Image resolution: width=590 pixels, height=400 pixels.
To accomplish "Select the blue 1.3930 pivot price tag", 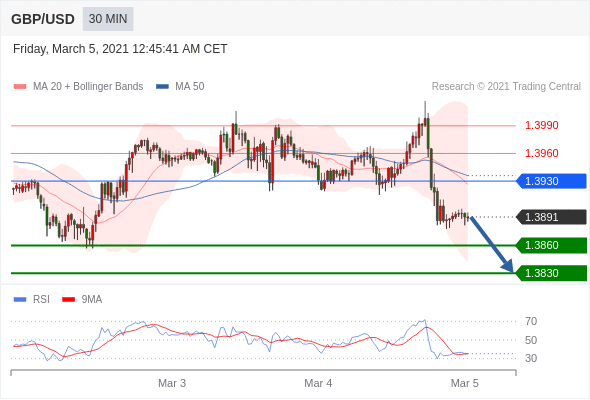I will coord(552,181).
